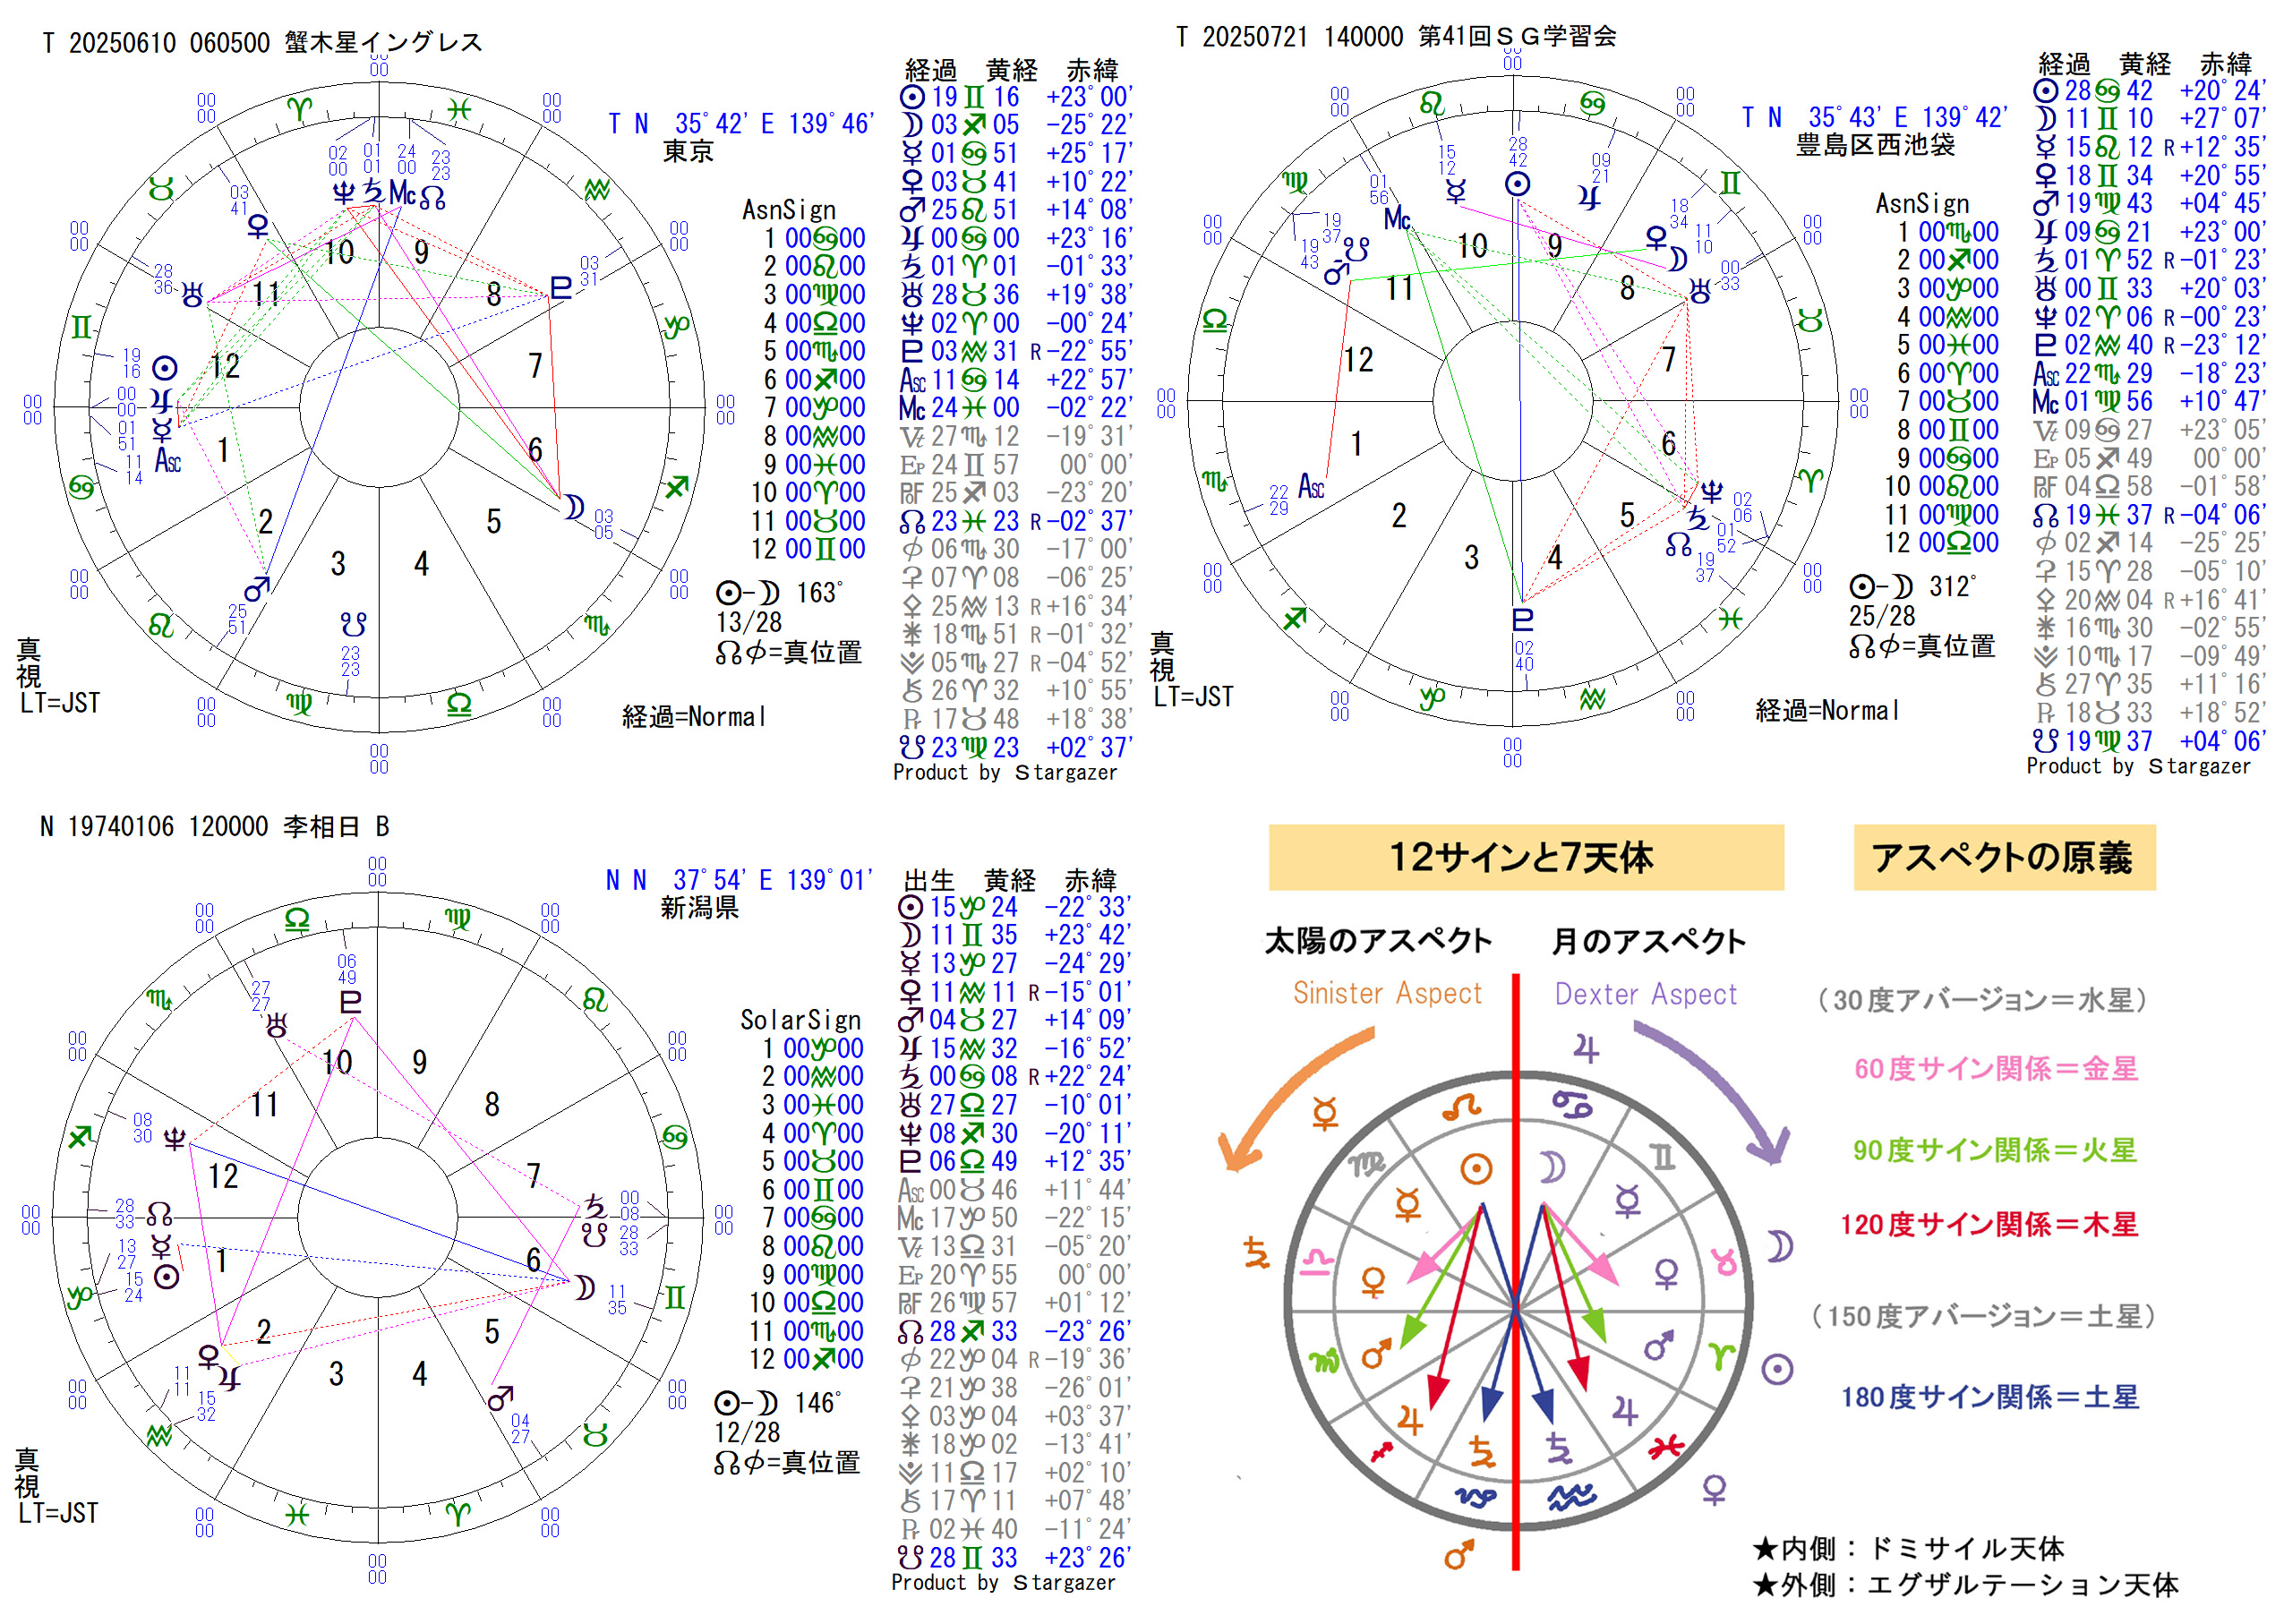The height and width of the screenshot is (1624, 2284).
Task: Click （150度アバージョン＝土星） text
Action: [1985, 1315]
